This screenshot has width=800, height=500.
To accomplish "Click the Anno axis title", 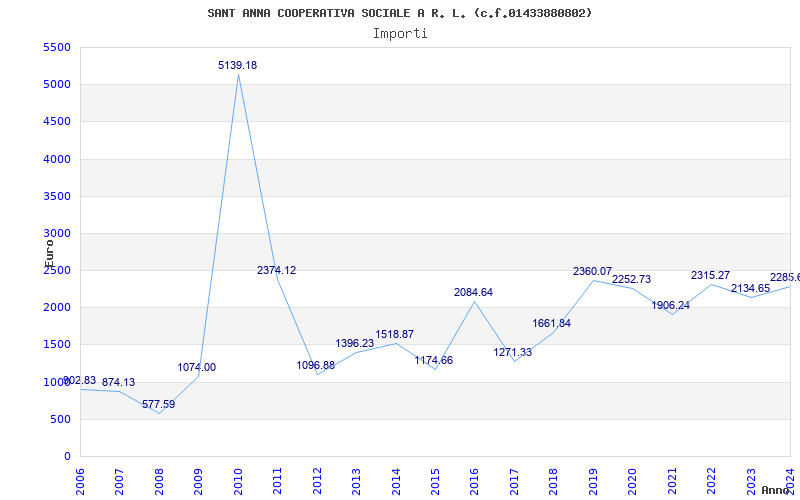I will click(x=776, y=490).
